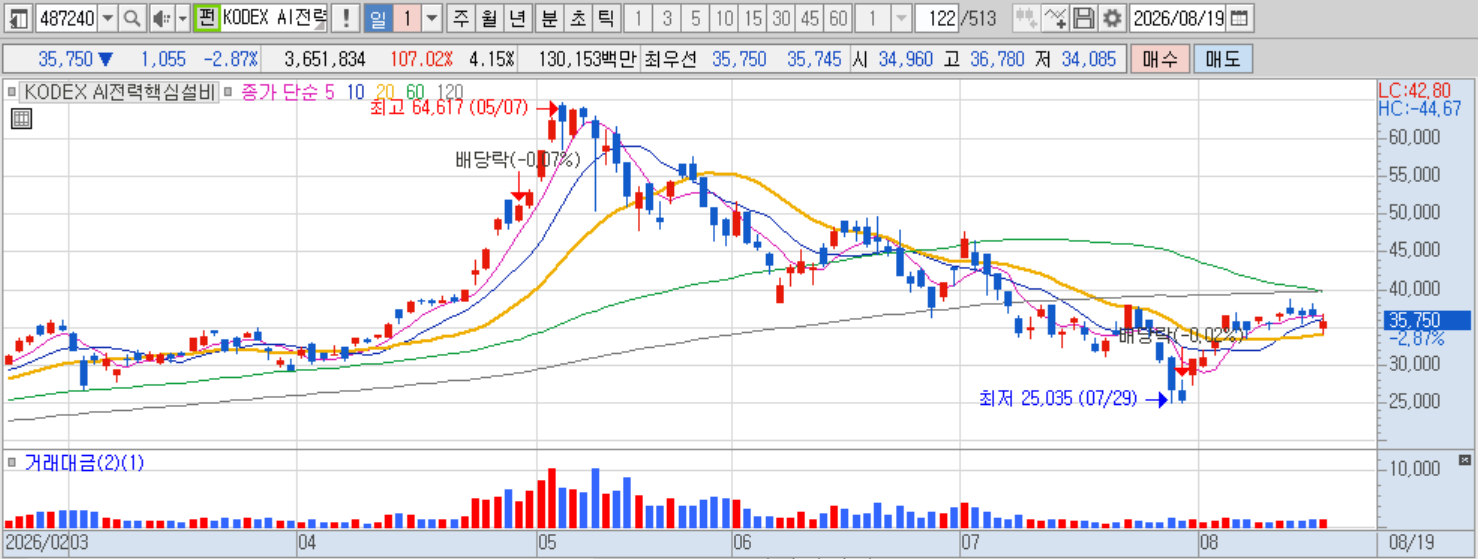Click the 130,153백만 trading value

click(588, 59)
